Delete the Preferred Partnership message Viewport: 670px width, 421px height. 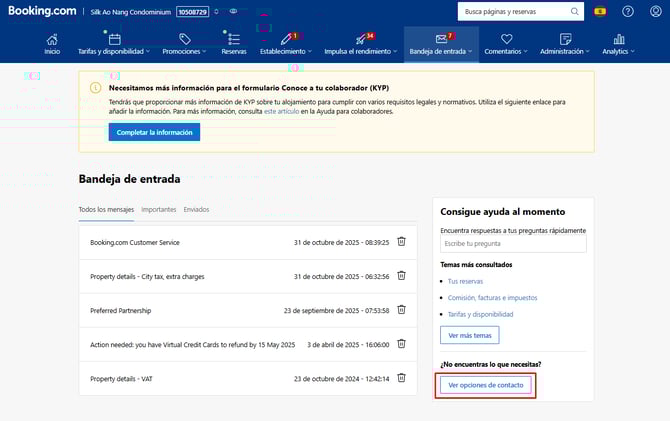(401, 310)
